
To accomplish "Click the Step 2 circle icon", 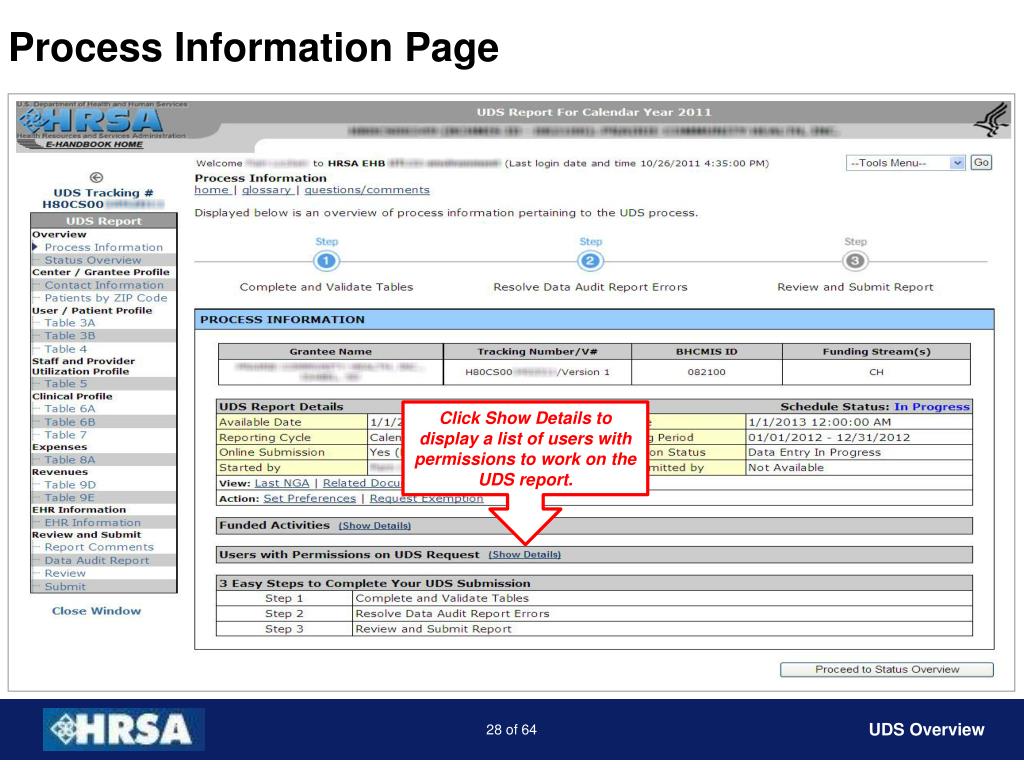I will 590,261.
